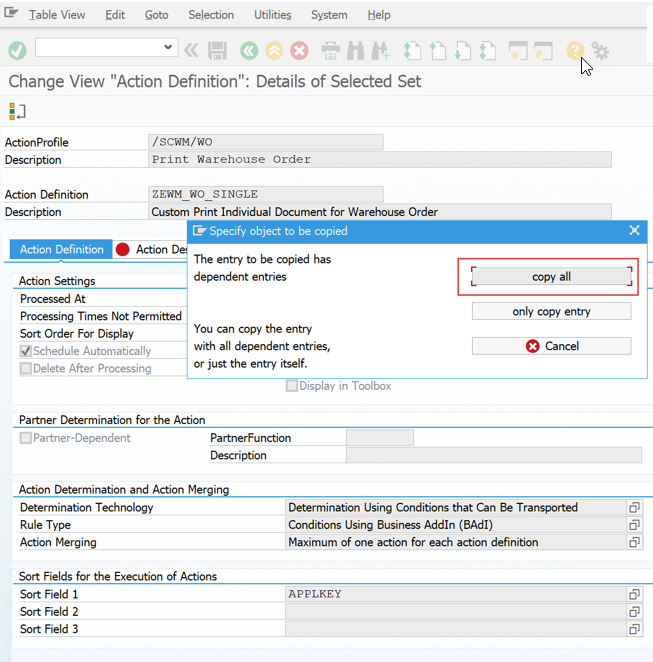The height and width of the screenshot is (662, 653).
Task: Click the partner Description field
Action: pyautogui.click(x=494, y=455)
